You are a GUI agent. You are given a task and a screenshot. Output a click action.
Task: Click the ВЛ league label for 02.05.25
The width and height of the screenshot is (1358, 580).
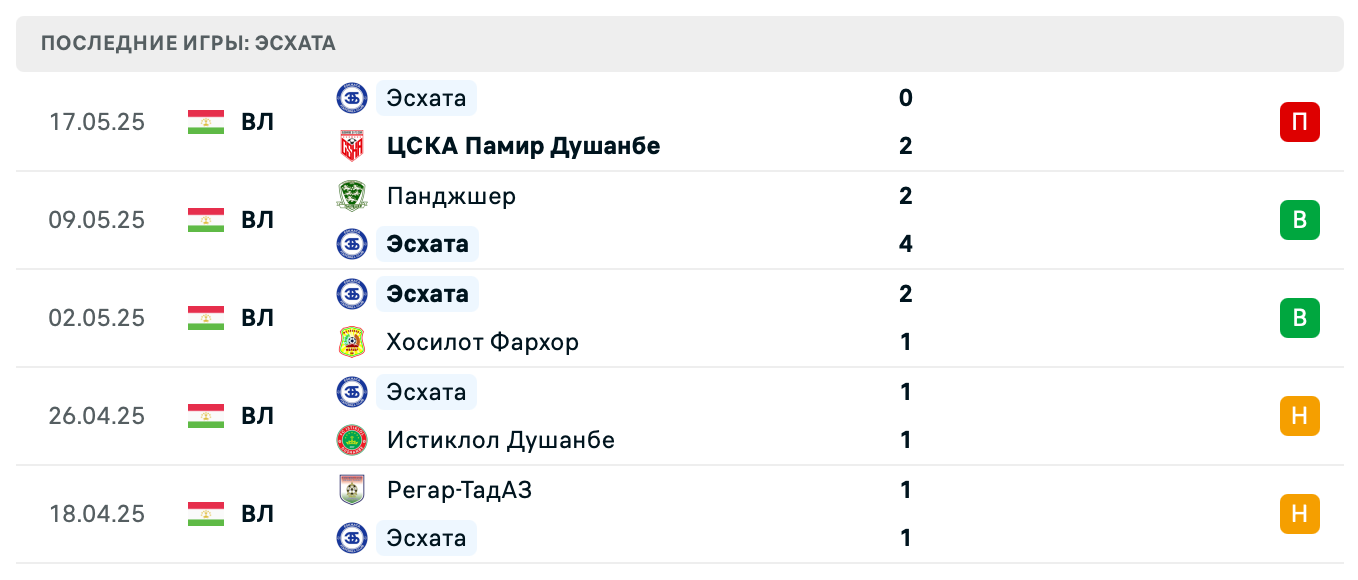[257, 318]
